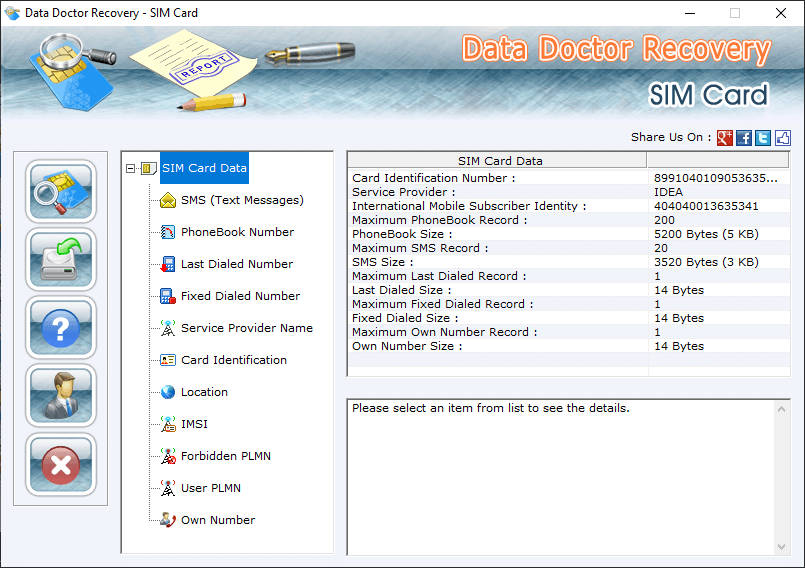
Task: Click the 8991040109053635... value cell
Action: point(716,178)
